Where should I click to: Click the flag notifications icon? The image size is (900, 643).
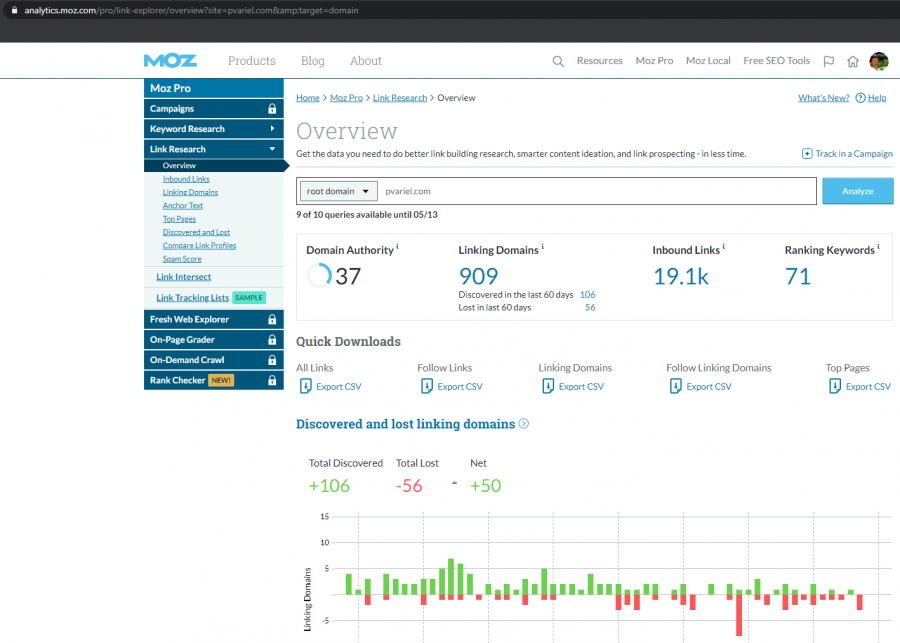point(828,61)
